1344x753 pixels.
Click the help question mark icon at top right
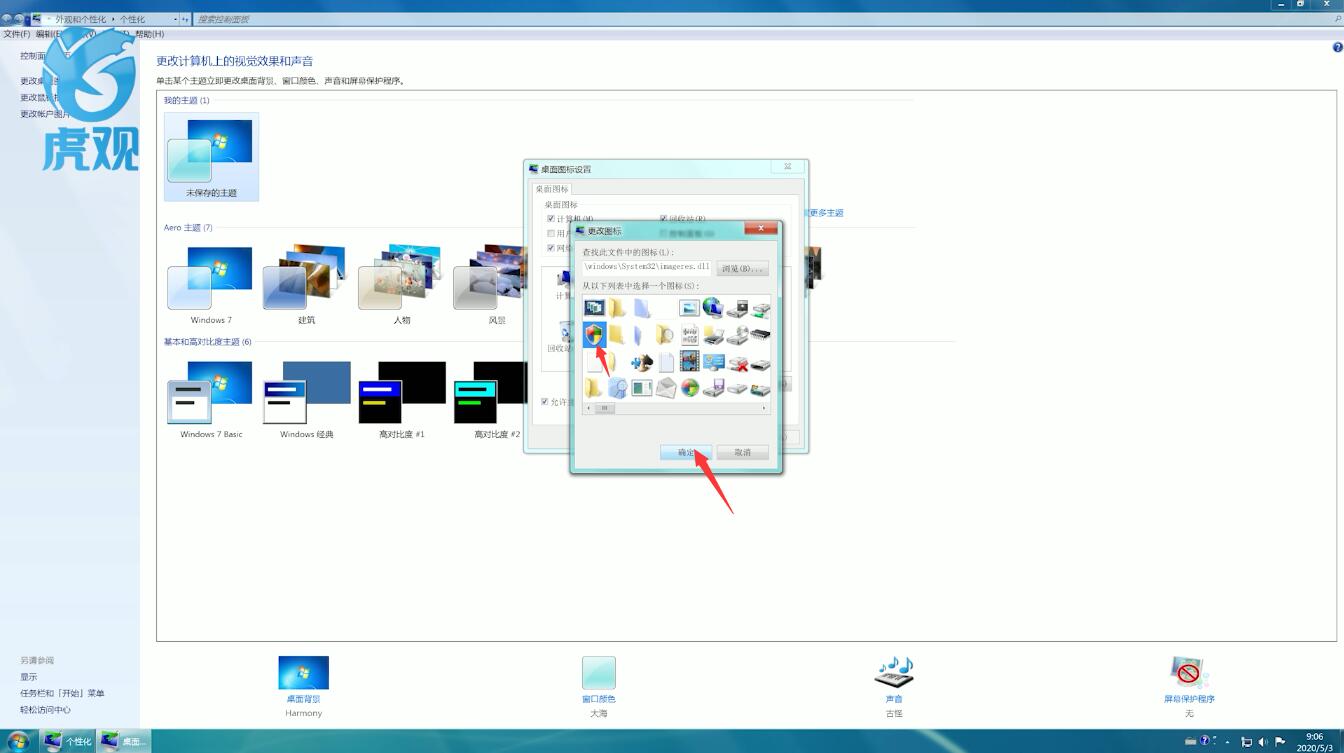[1337, 47]
